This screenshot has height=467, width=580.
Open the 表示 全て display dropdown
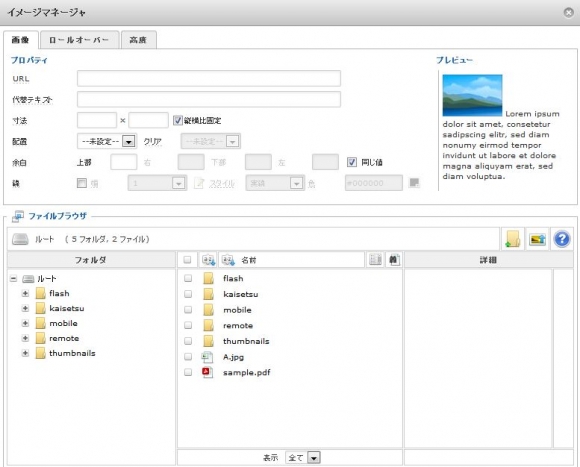pos(303,458)
